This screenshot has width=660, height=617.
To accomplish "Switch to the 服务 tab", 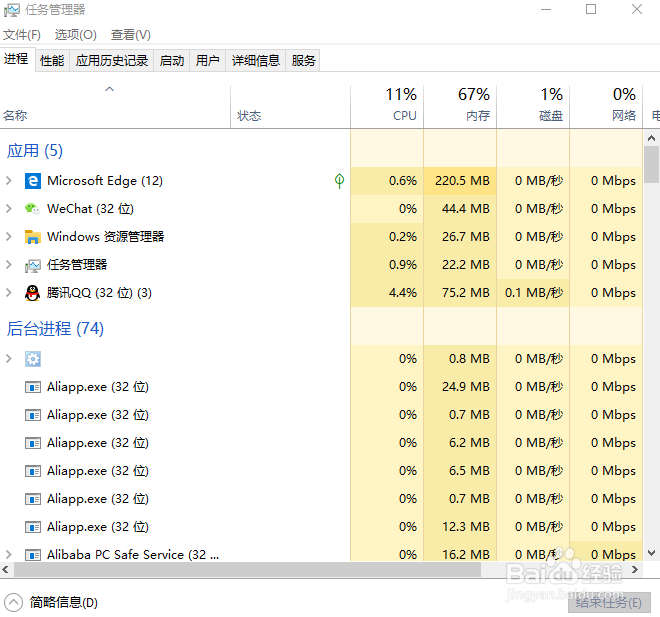I will [303, 61].
